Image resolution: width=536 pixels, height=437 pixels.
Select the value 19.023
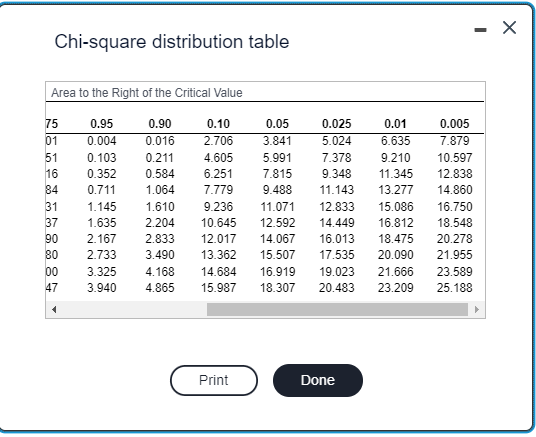pos(337,272)
